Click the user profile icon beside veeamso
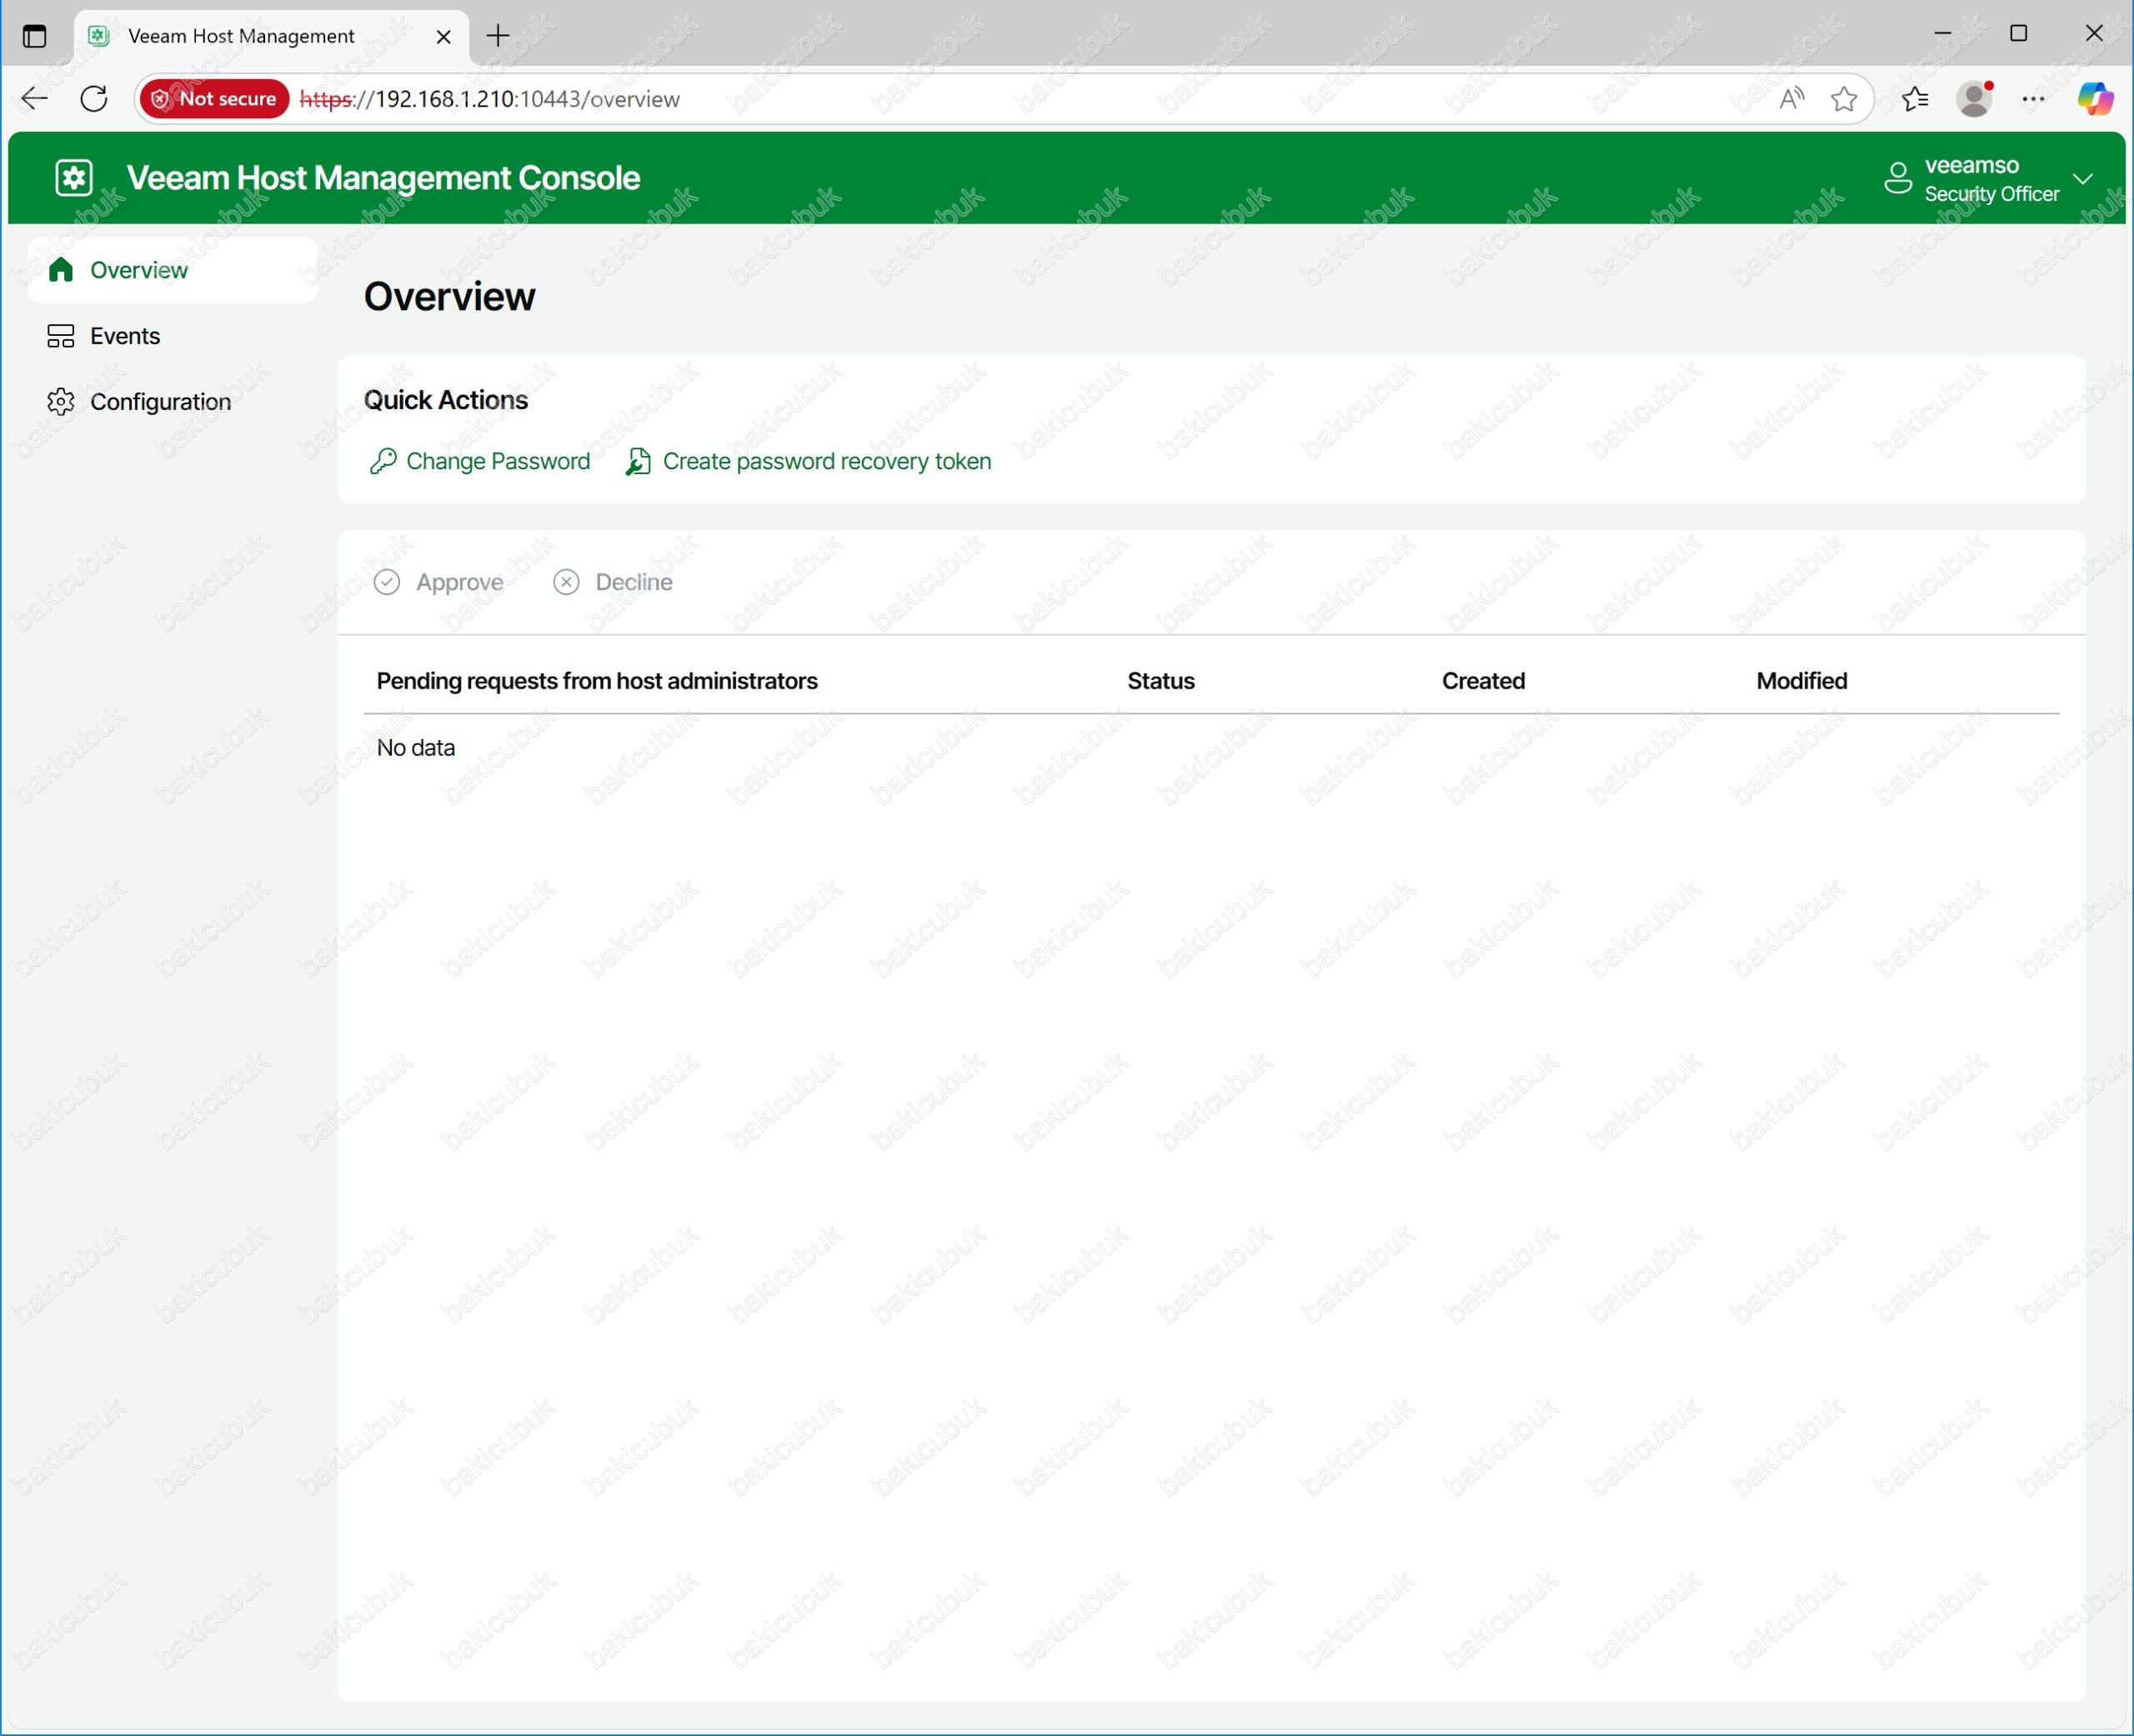 [x=1897, y=178]
